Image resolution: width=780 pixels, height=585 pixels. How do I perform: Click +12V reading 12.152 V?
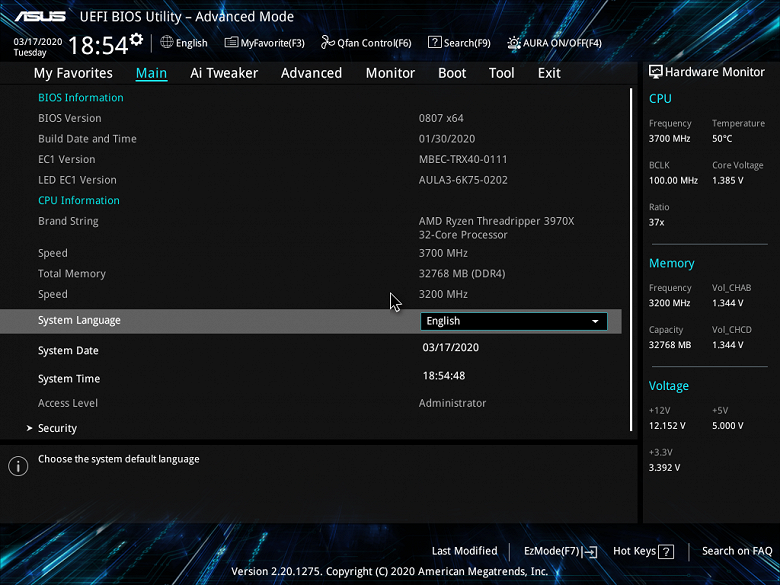[667, 426]
